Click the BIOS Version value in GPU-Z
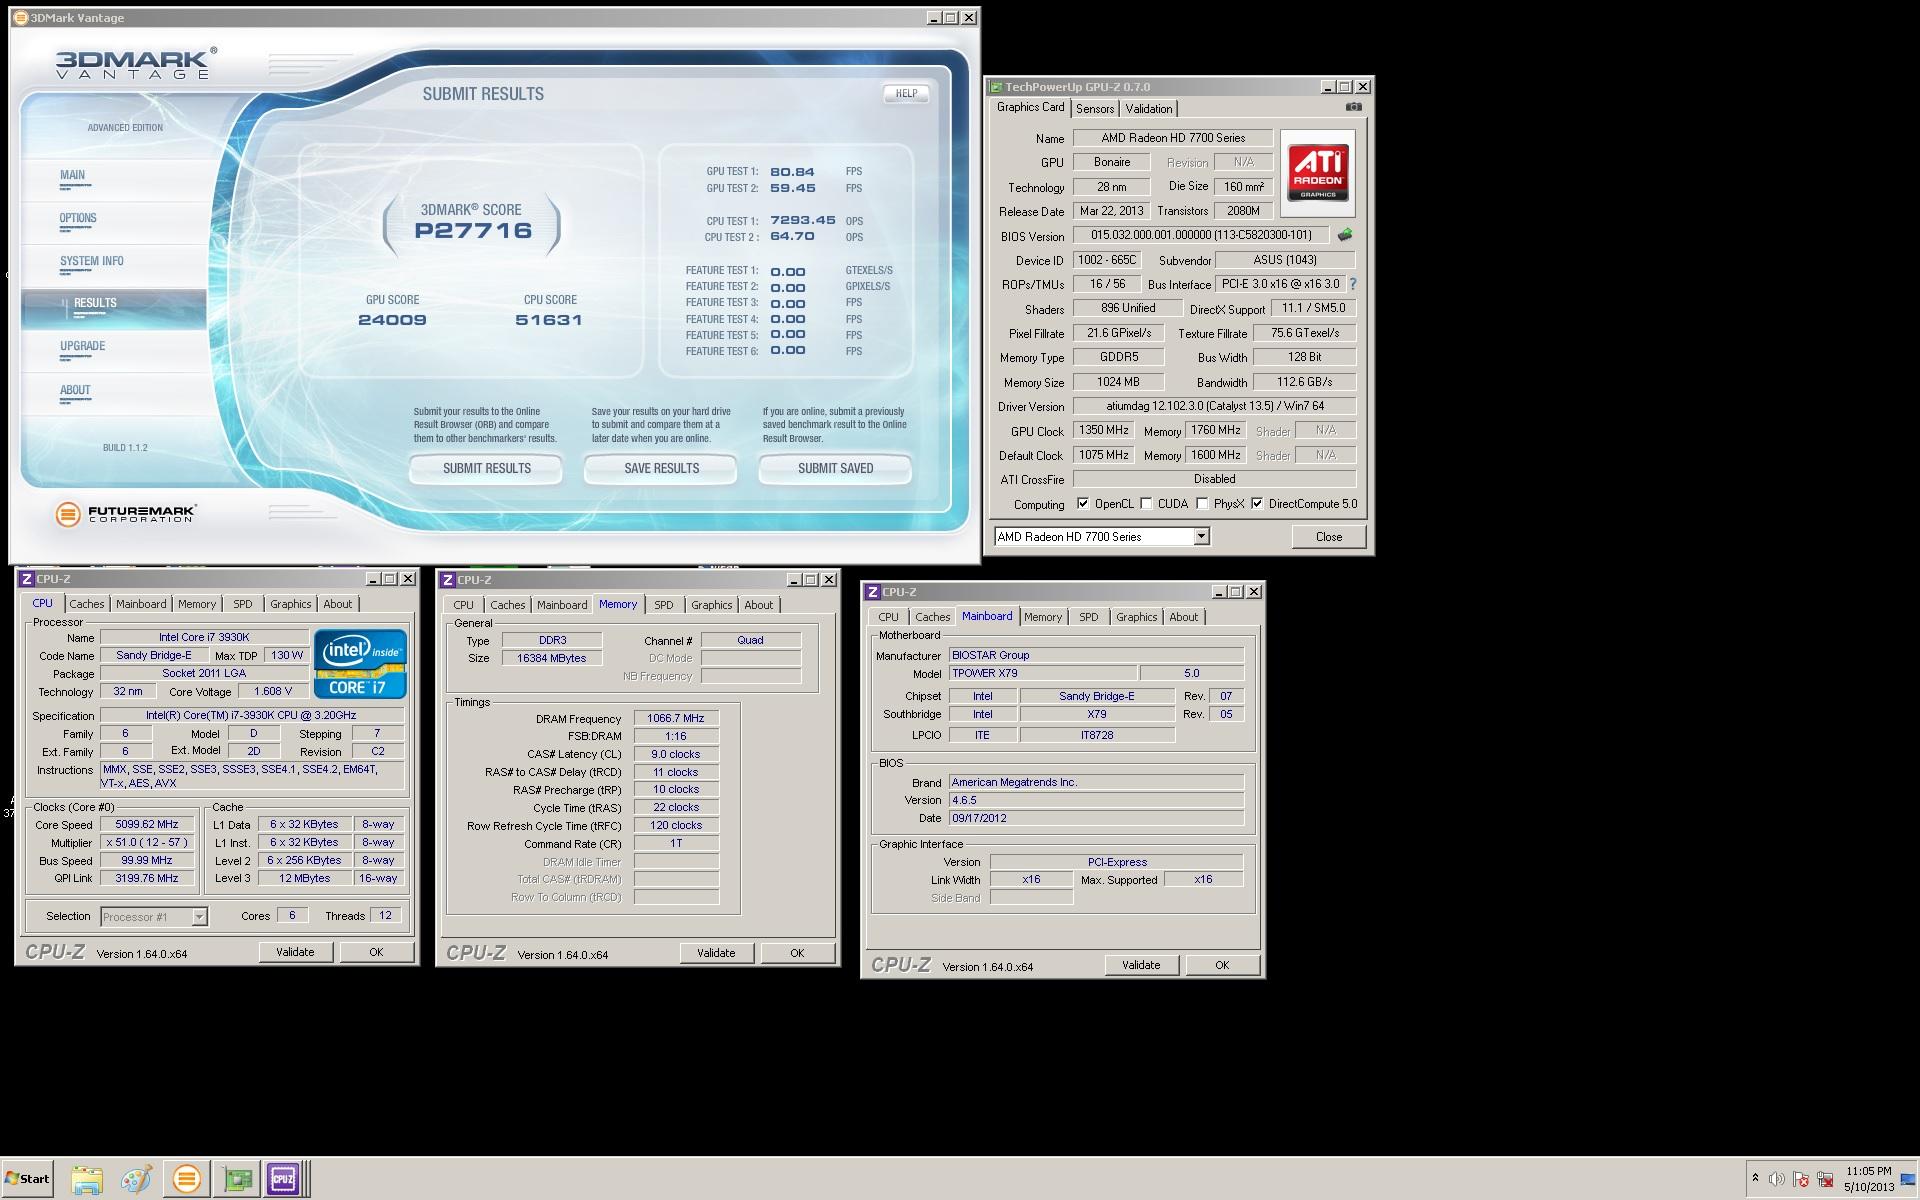 pyautogui.click(x=1200, y=236)
